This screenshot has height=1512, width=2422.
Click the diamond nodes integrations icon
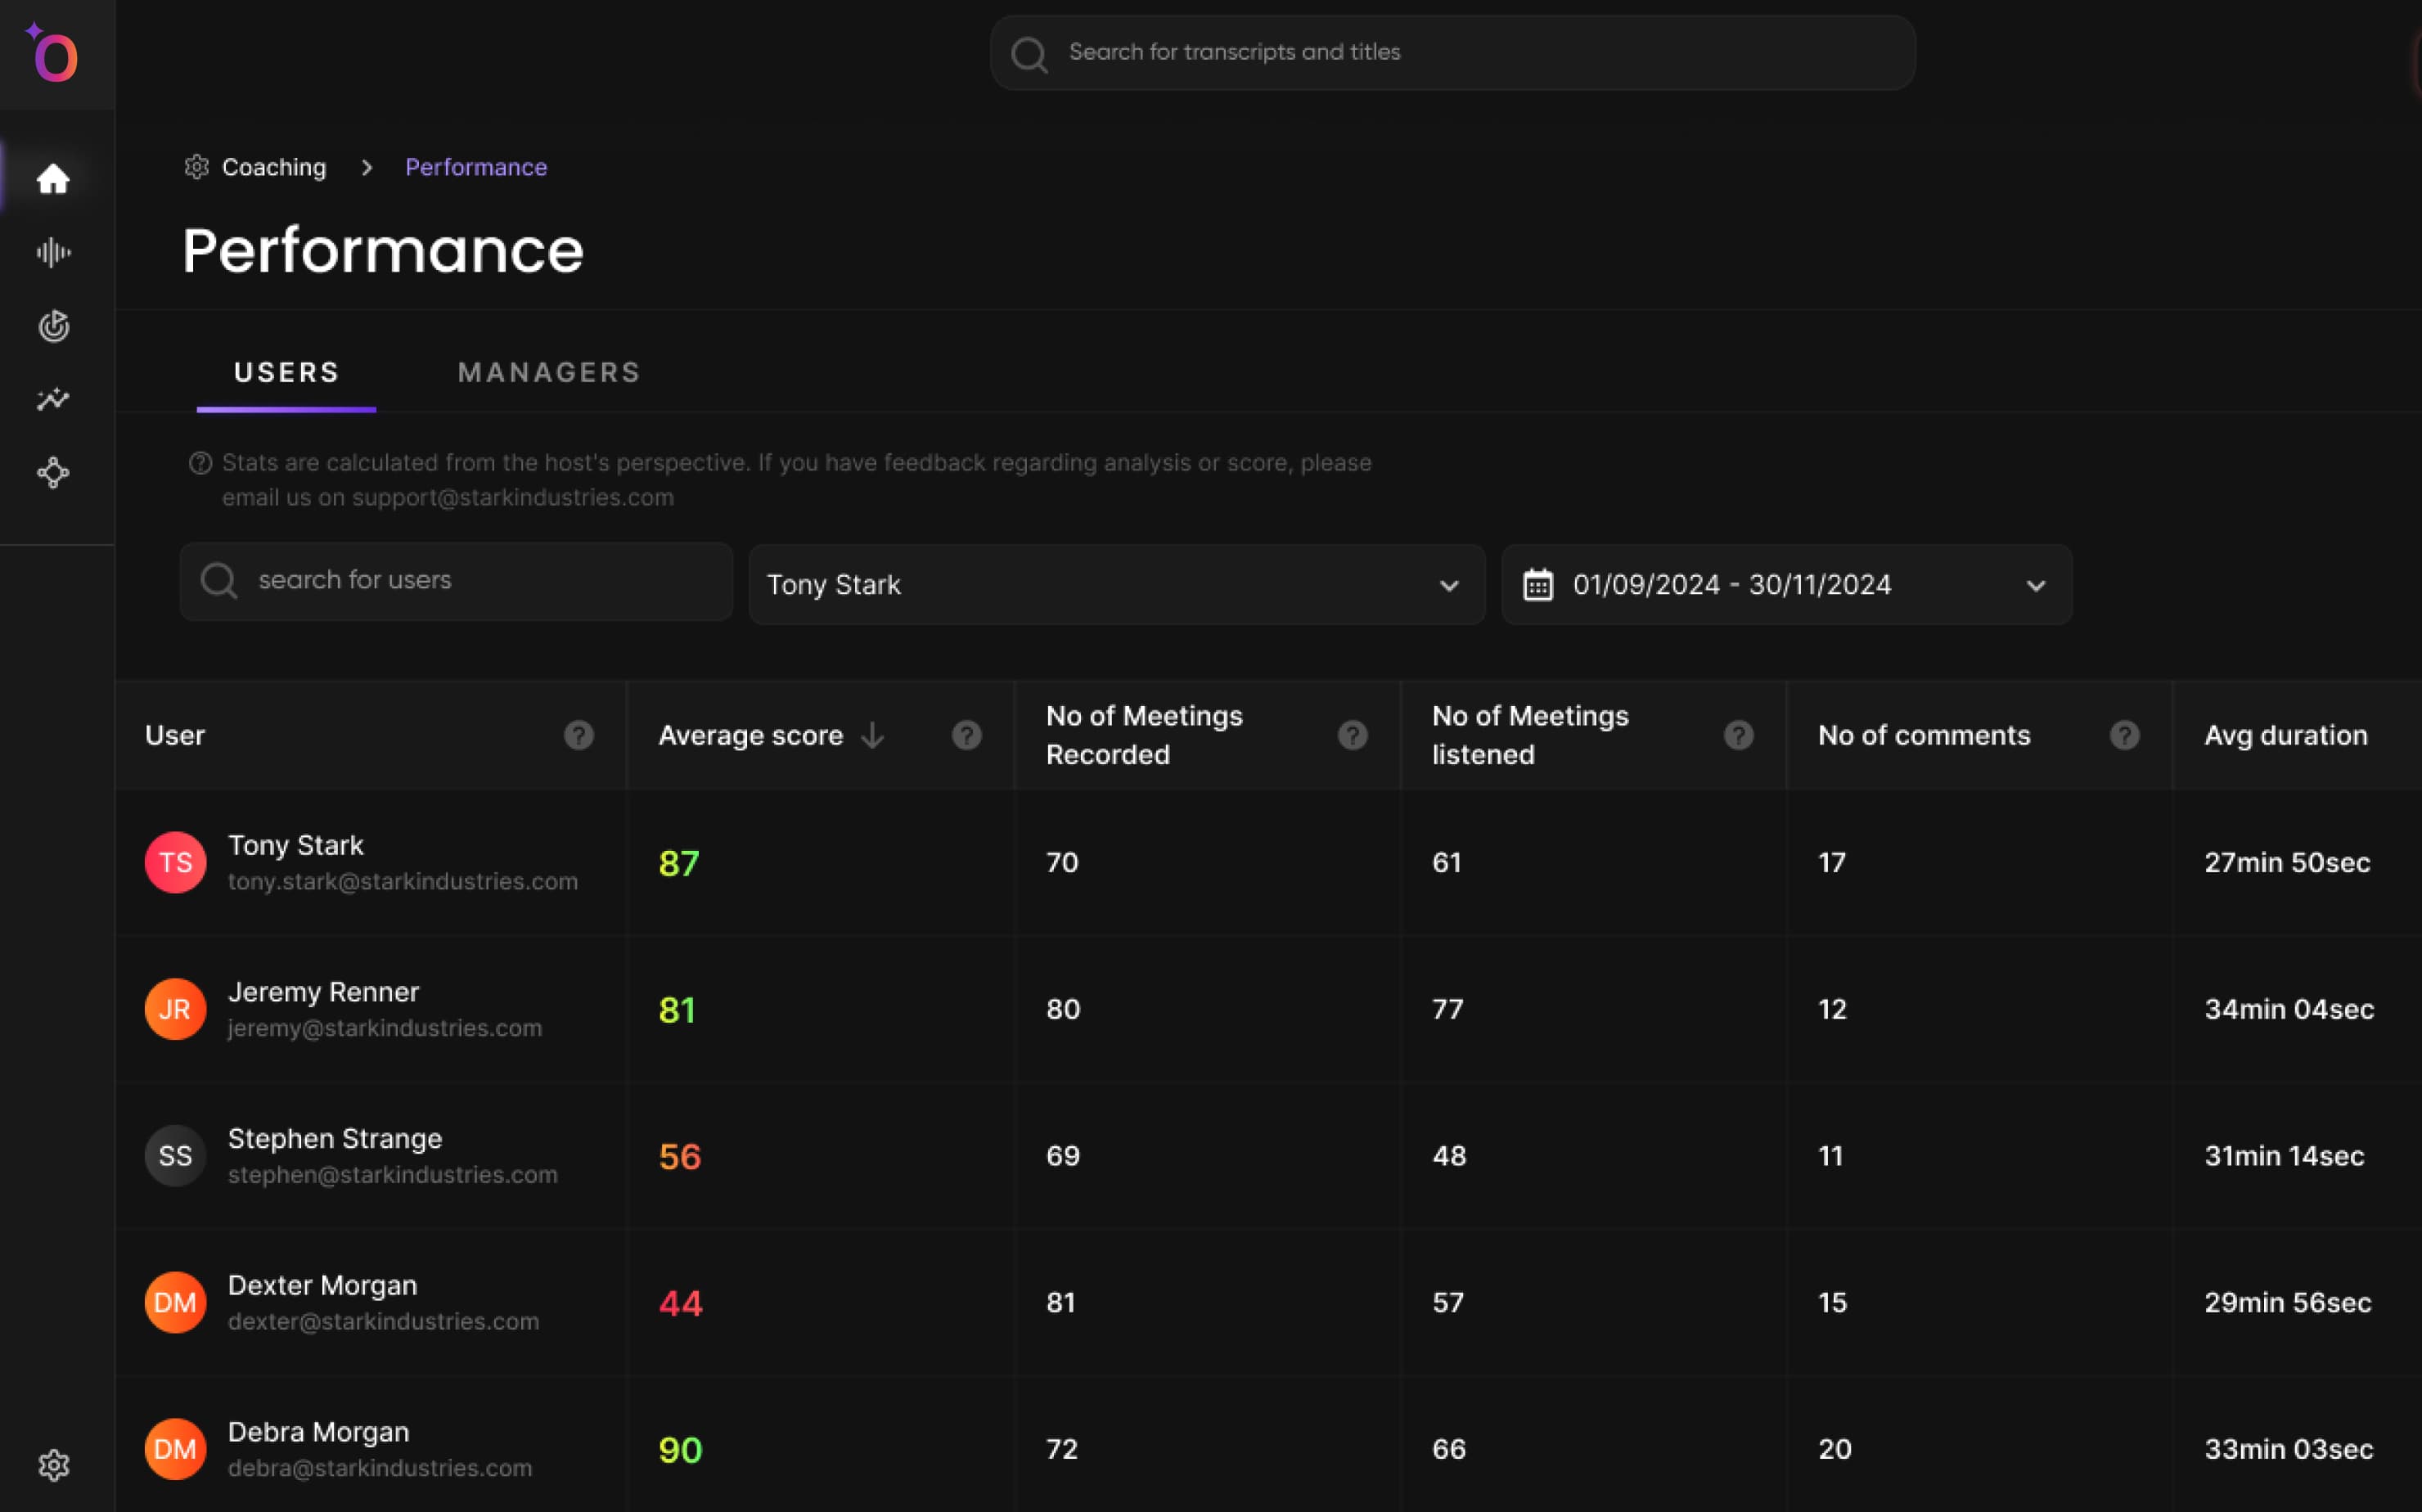click(53, 472)
